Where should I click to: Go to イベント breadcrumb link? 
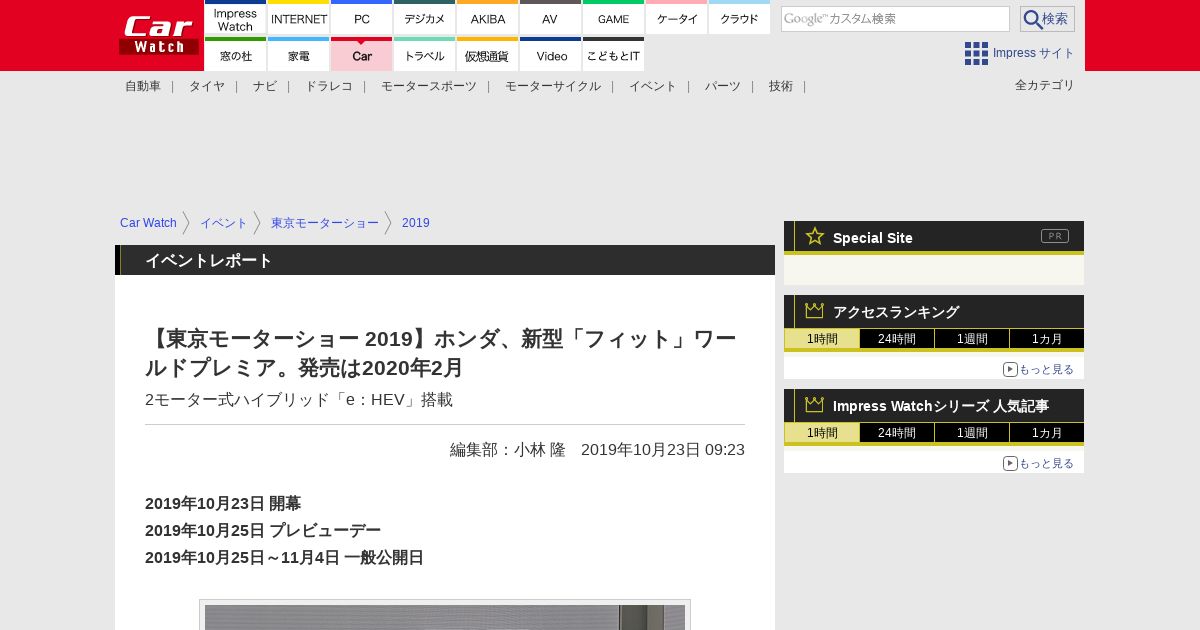(224, 223)
